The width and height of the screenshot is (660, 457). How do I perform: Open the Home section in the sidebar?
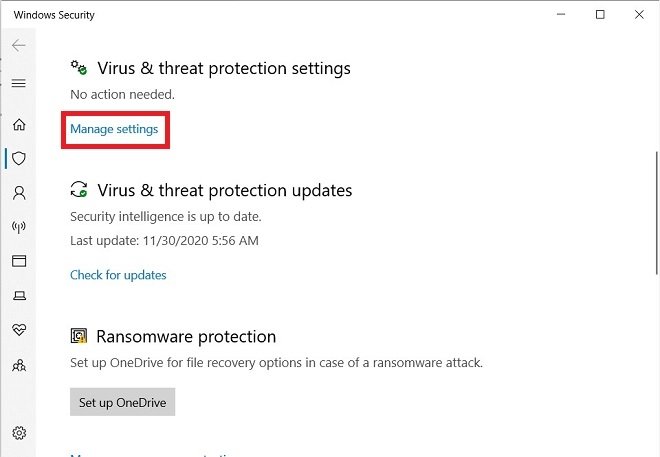[x=19, y=125]
